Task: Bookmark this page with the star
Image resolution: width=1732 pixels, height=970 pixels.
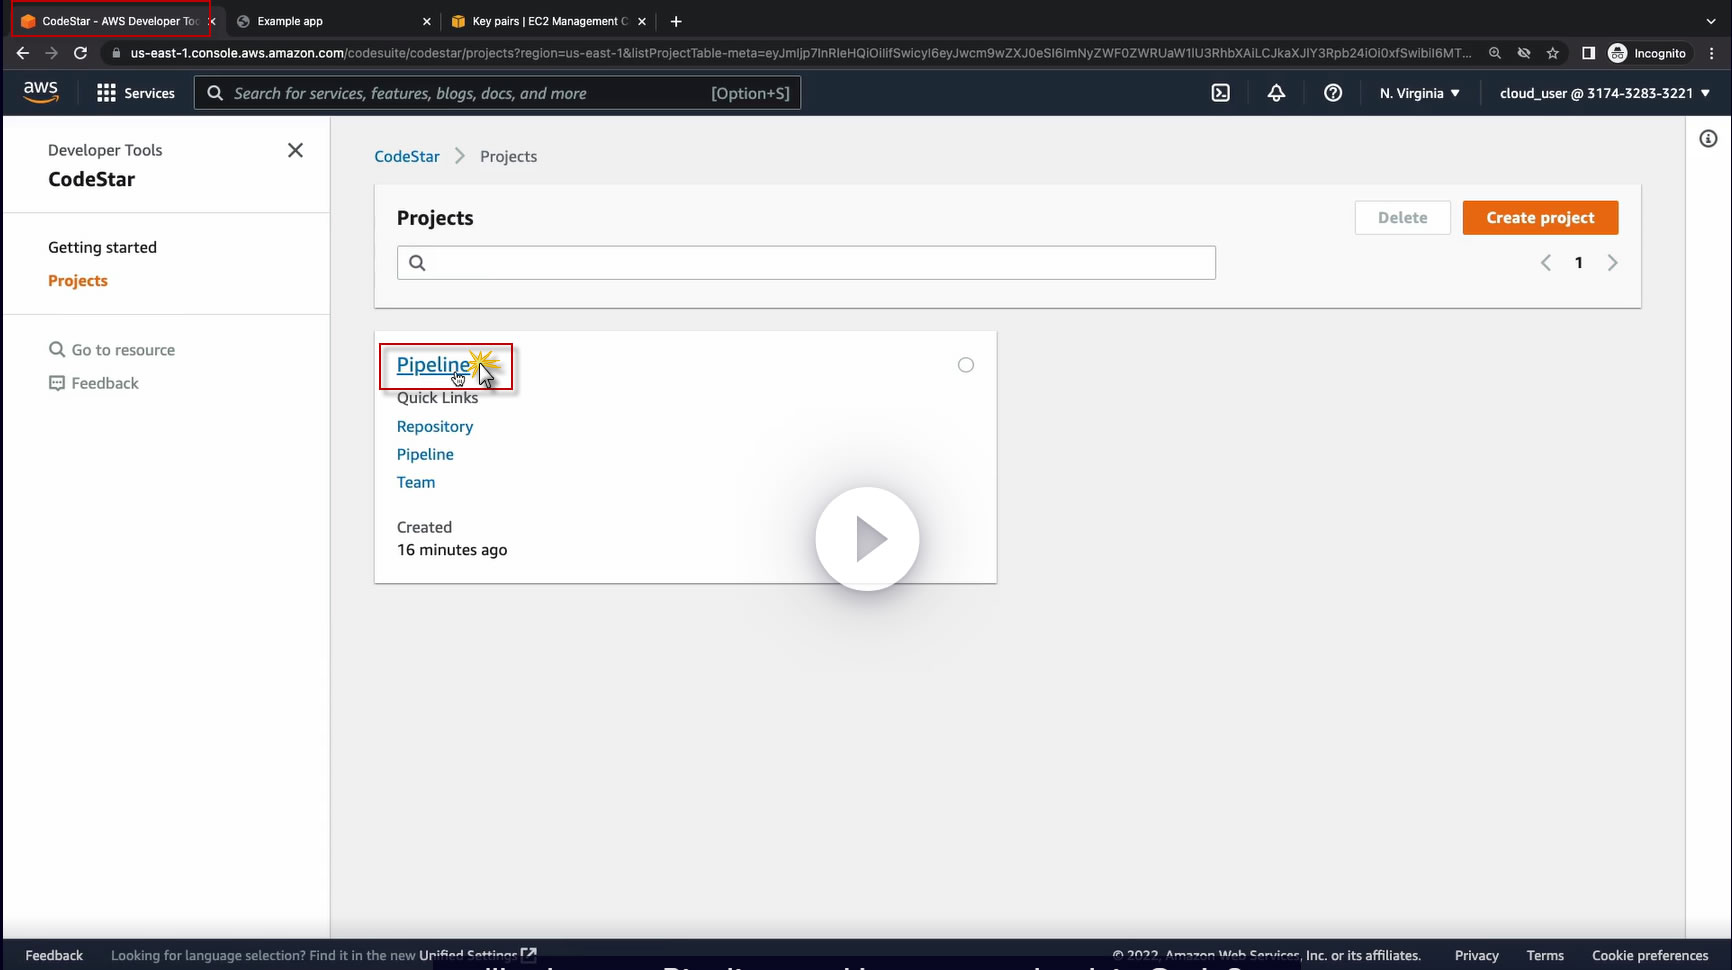Action: click(1553, 53)
